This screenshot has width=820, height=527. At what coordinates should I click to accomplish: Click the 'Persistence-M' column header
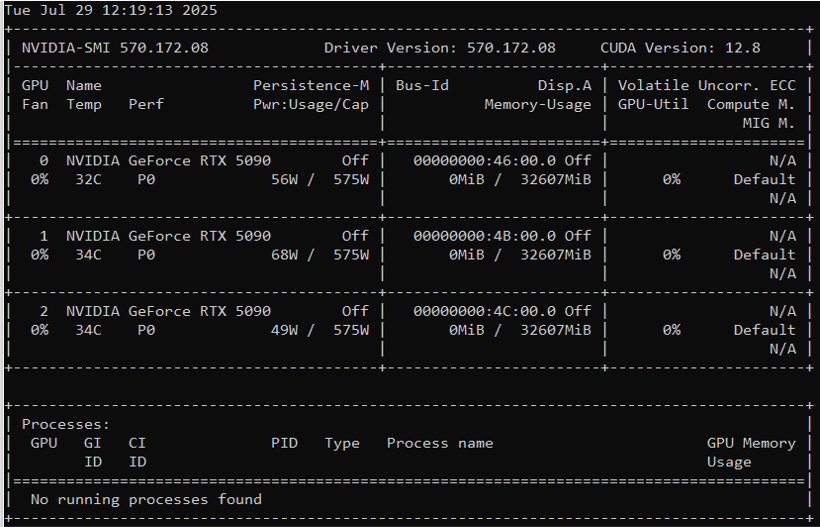pos(311,86)
